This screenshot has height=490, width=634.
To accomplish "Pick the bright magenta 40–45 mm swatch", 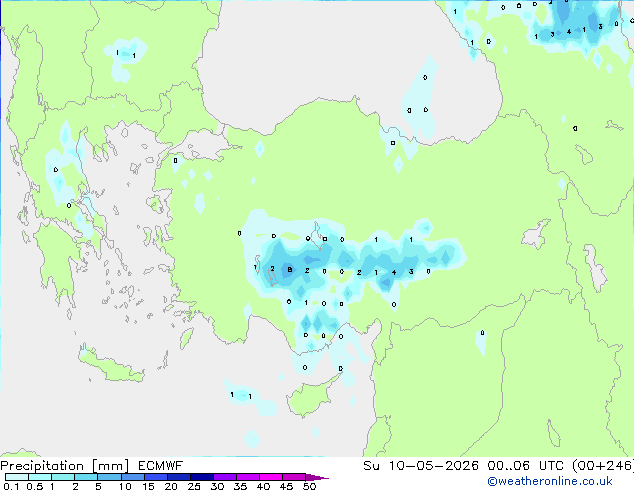I will (x=271, y=477).
